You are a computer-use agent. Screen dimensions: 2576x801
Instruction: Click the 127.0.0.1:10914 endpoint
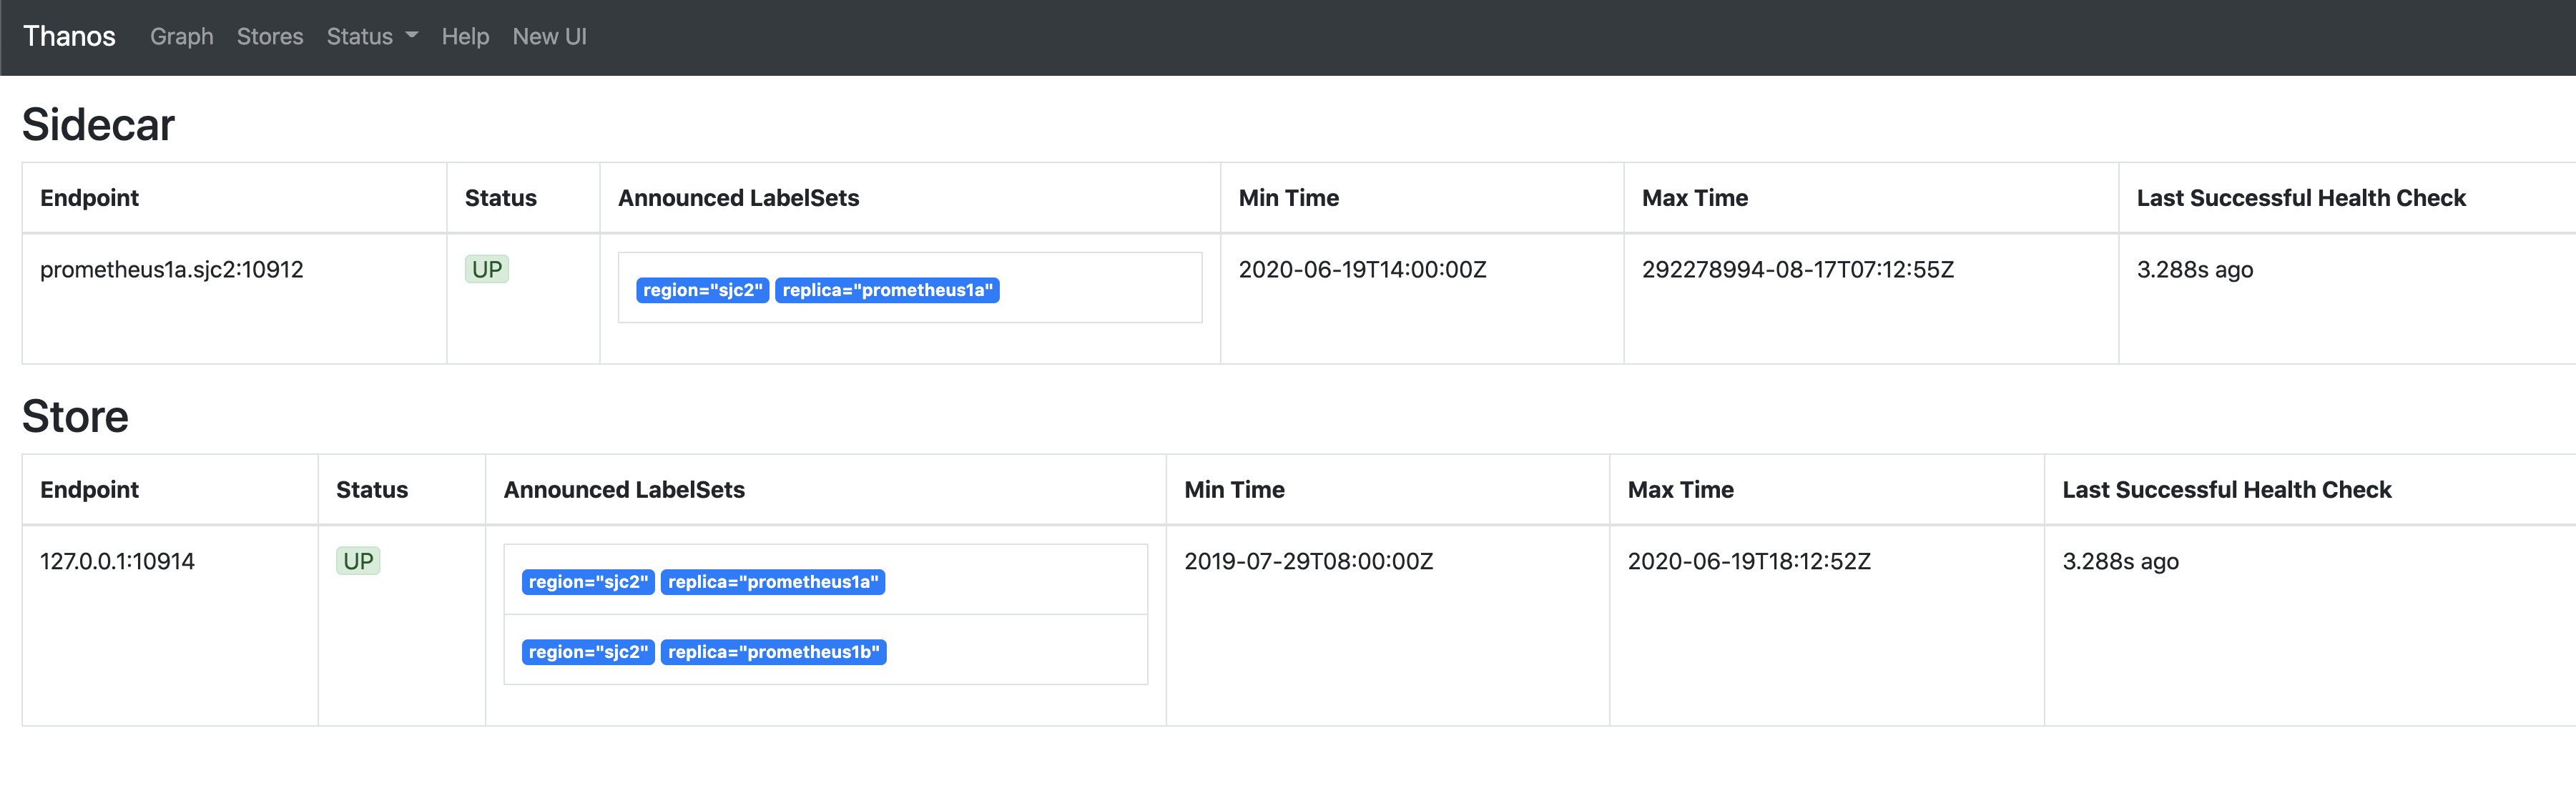(x=117, y=561)
